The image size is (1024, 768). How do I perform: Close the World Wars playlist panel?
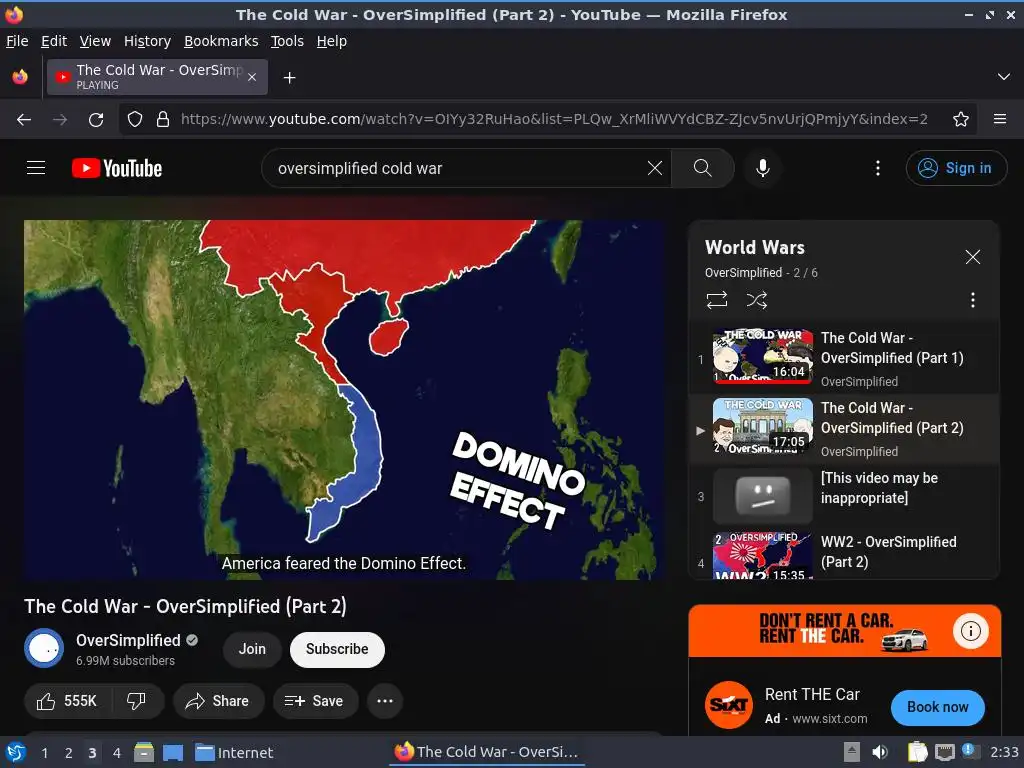[972, 257]
